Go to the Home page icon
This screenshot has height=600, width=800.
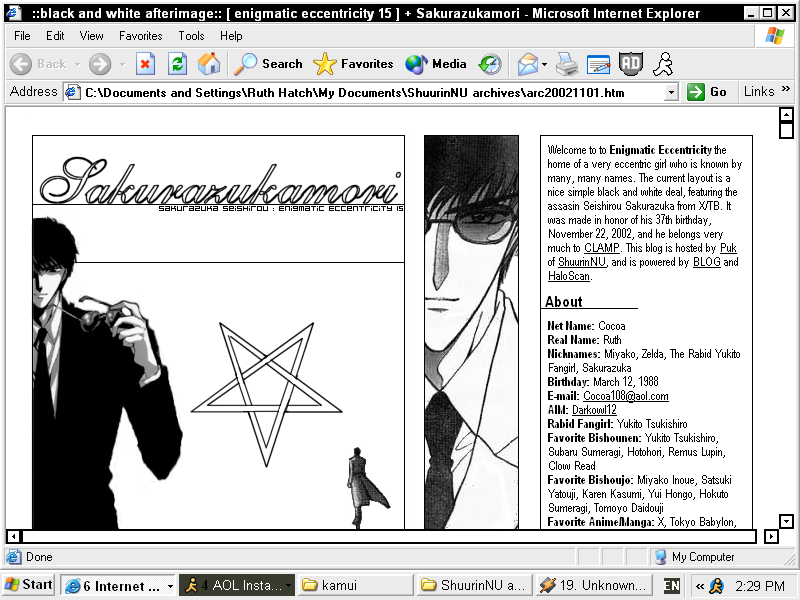pos(209,64)
